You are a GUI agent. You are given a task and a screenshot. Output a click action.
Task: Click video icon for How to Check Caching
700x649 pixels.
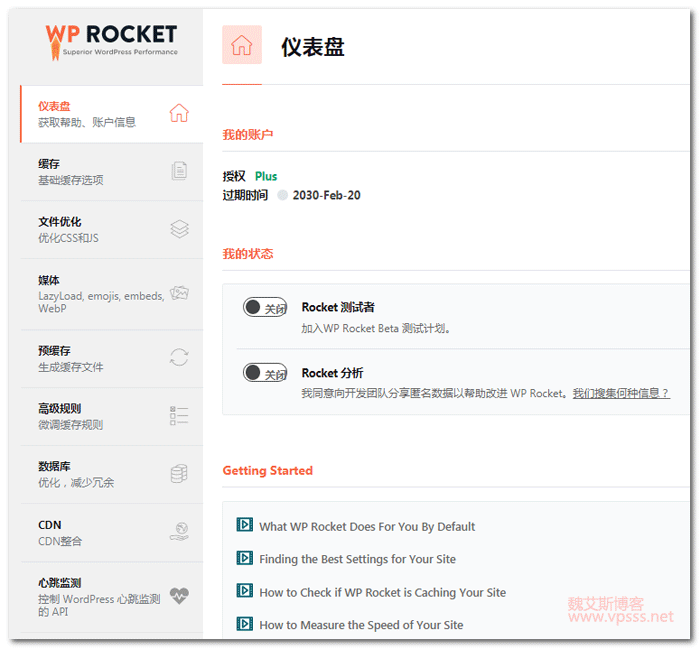point(245,590)
